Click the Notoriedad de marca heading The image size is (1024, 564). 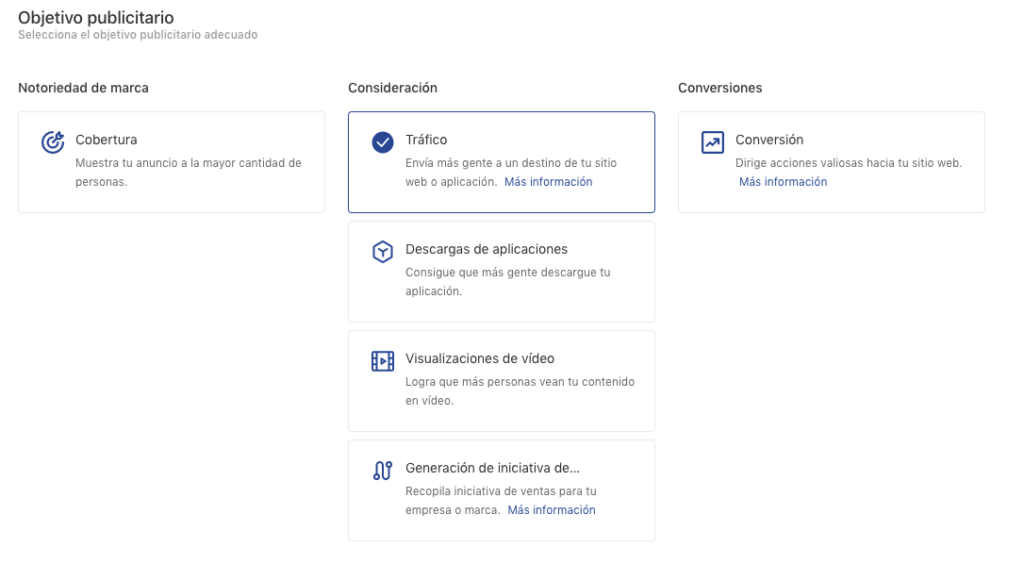coord(83,87)
